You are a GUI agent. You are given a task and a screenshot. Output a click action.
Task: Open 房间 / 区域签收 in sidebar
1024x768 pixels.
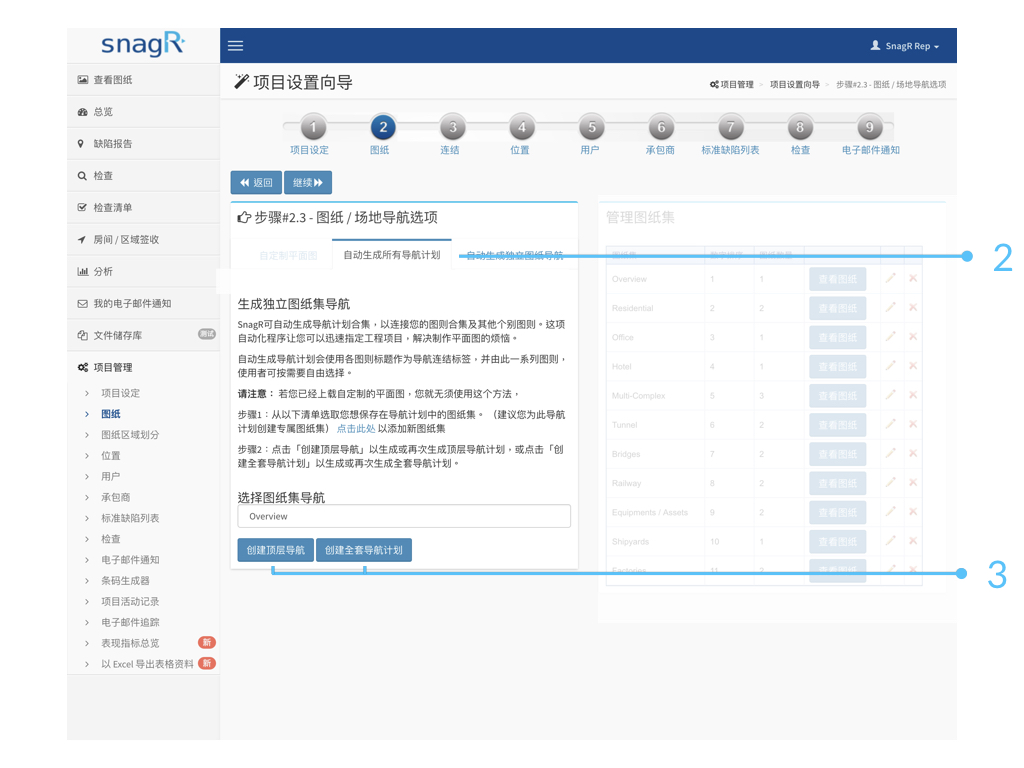[143, 240]
